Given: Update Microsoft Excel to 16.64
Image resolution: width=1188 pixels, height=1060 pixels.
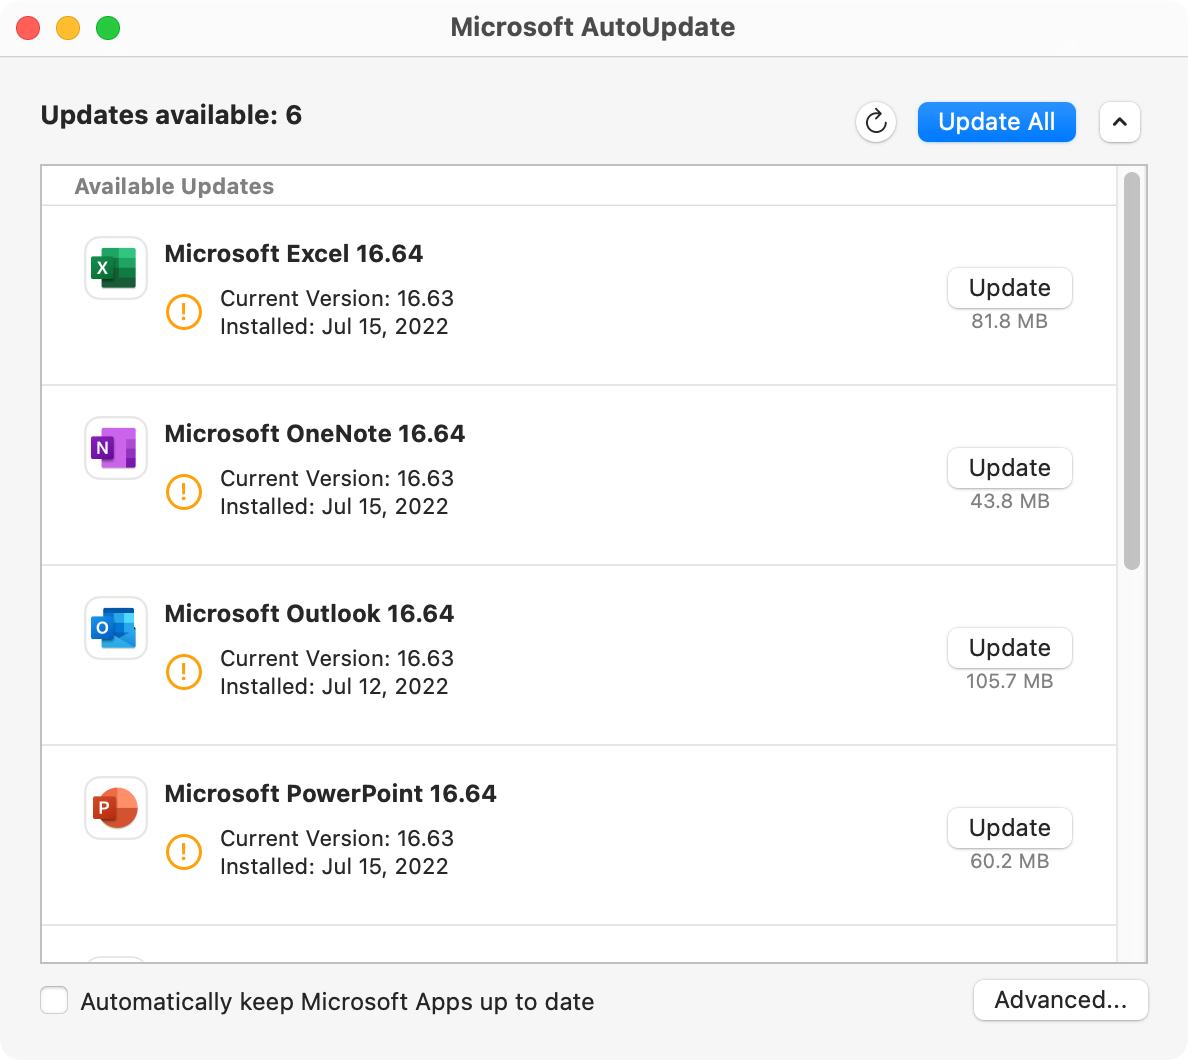Looking at the screenshot, I should coord(1009,288).
